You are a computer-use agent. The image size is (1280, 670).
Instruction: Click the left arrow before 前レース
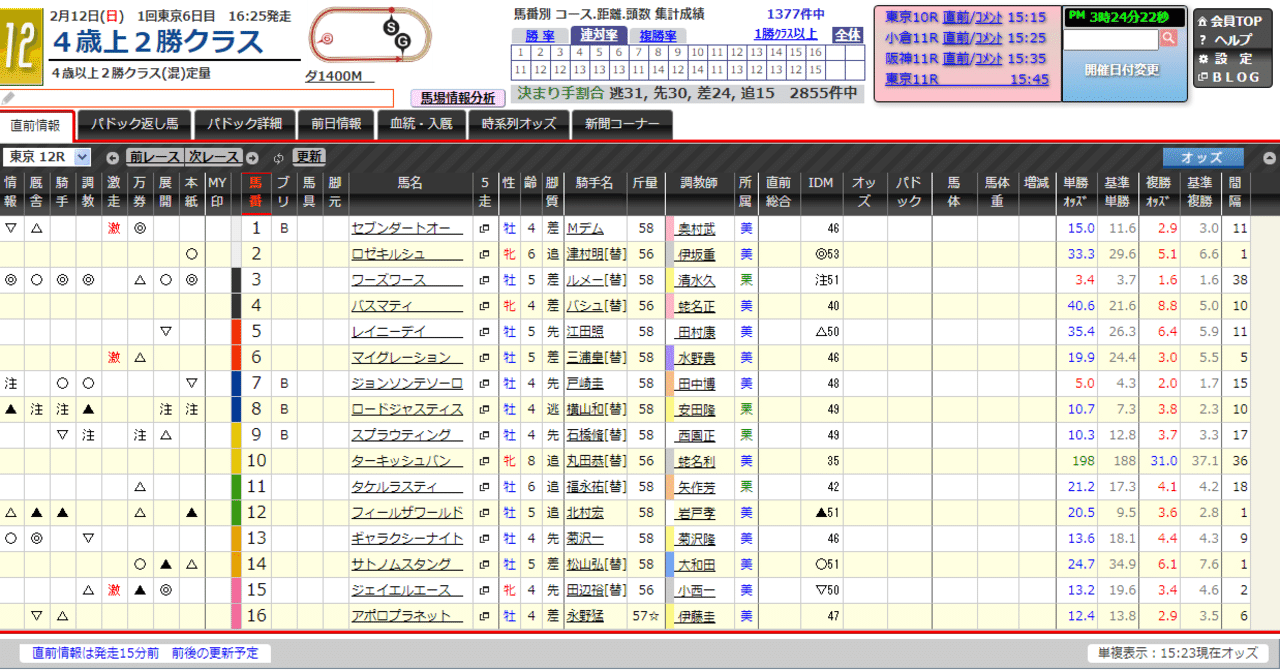112,157
